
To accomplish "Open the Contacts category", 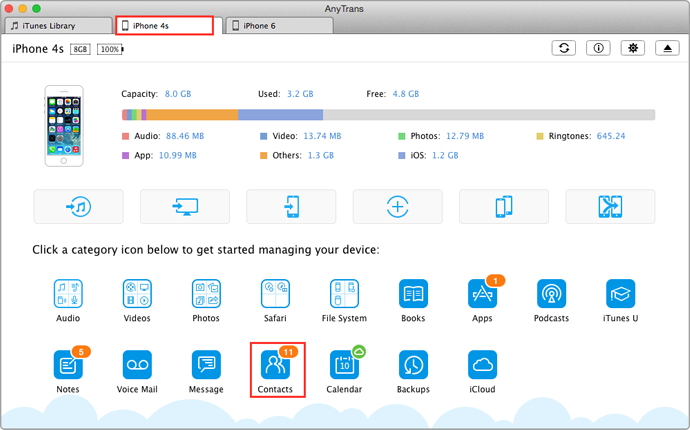I will coord(275,364).
